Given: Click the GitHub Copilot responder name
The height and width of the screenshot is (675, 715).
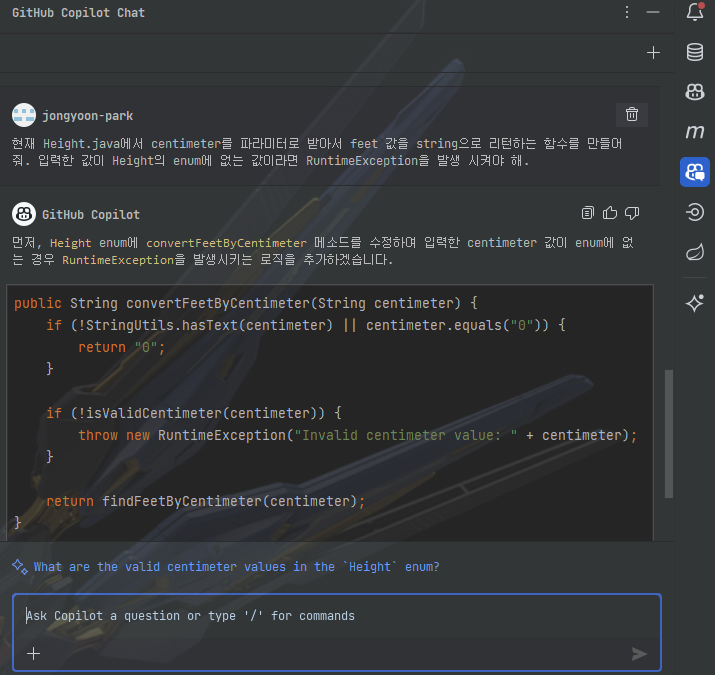Looking at the screenshot, I should (91, 215).
